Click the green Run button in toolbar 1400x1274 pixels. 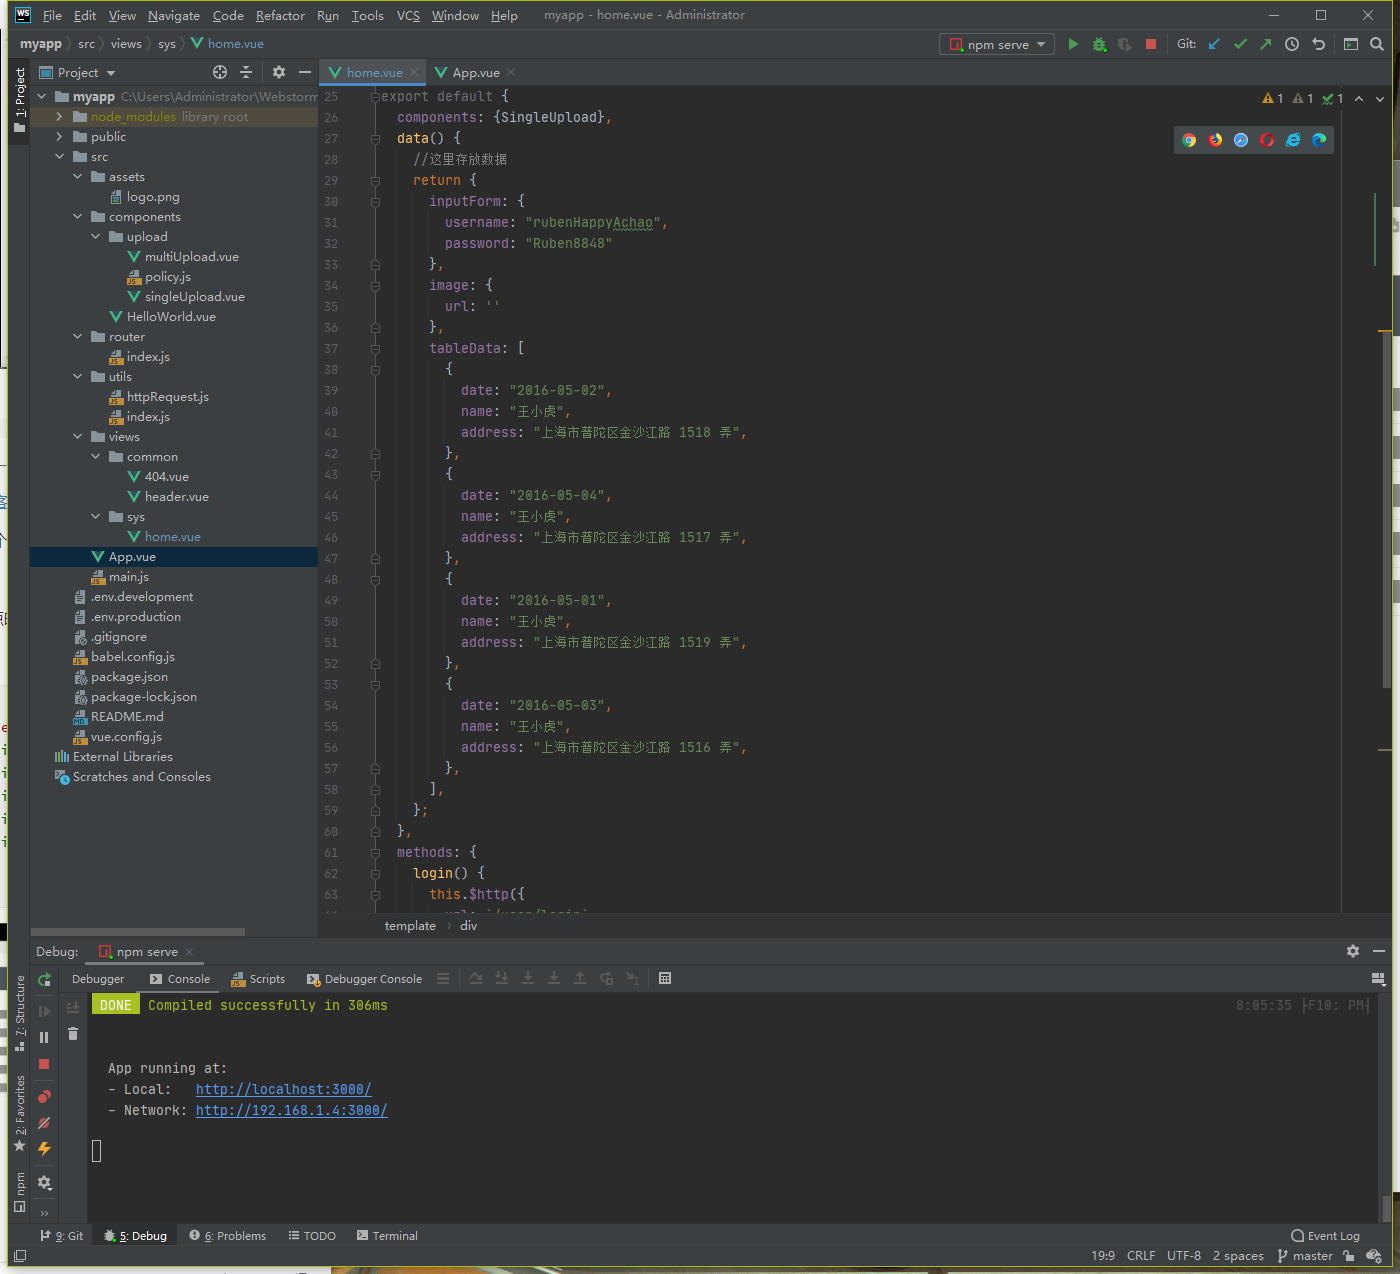pos(1073,44)
